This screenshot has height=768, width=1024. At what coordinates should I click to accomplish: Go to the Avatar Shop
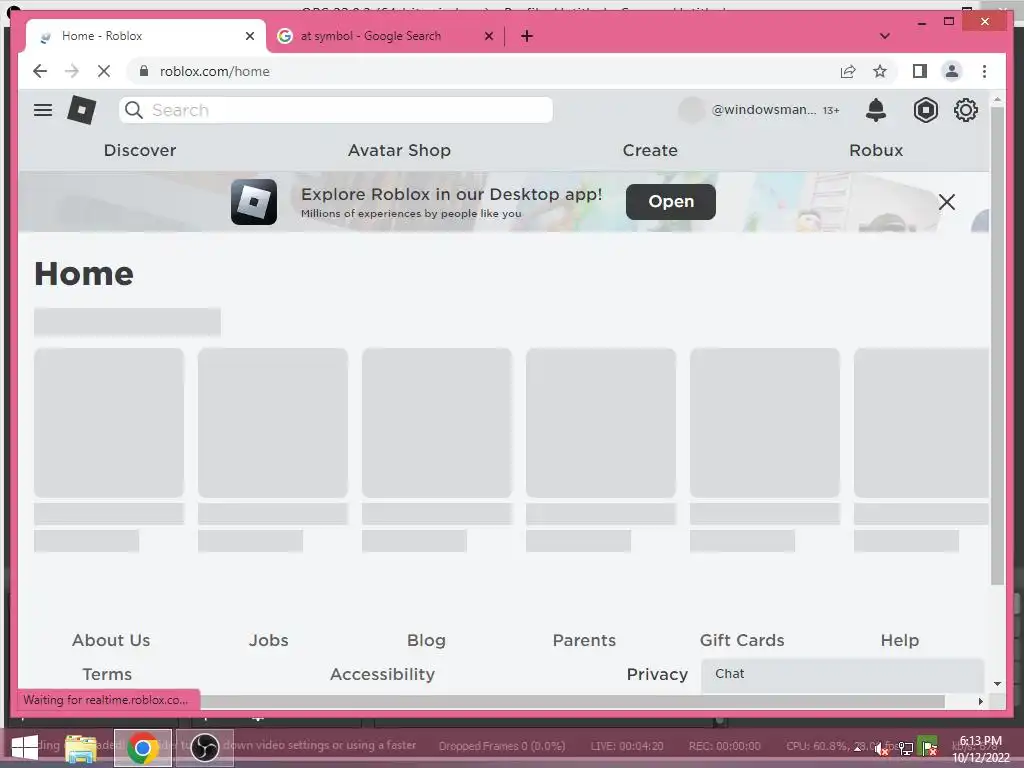point(399,150)
